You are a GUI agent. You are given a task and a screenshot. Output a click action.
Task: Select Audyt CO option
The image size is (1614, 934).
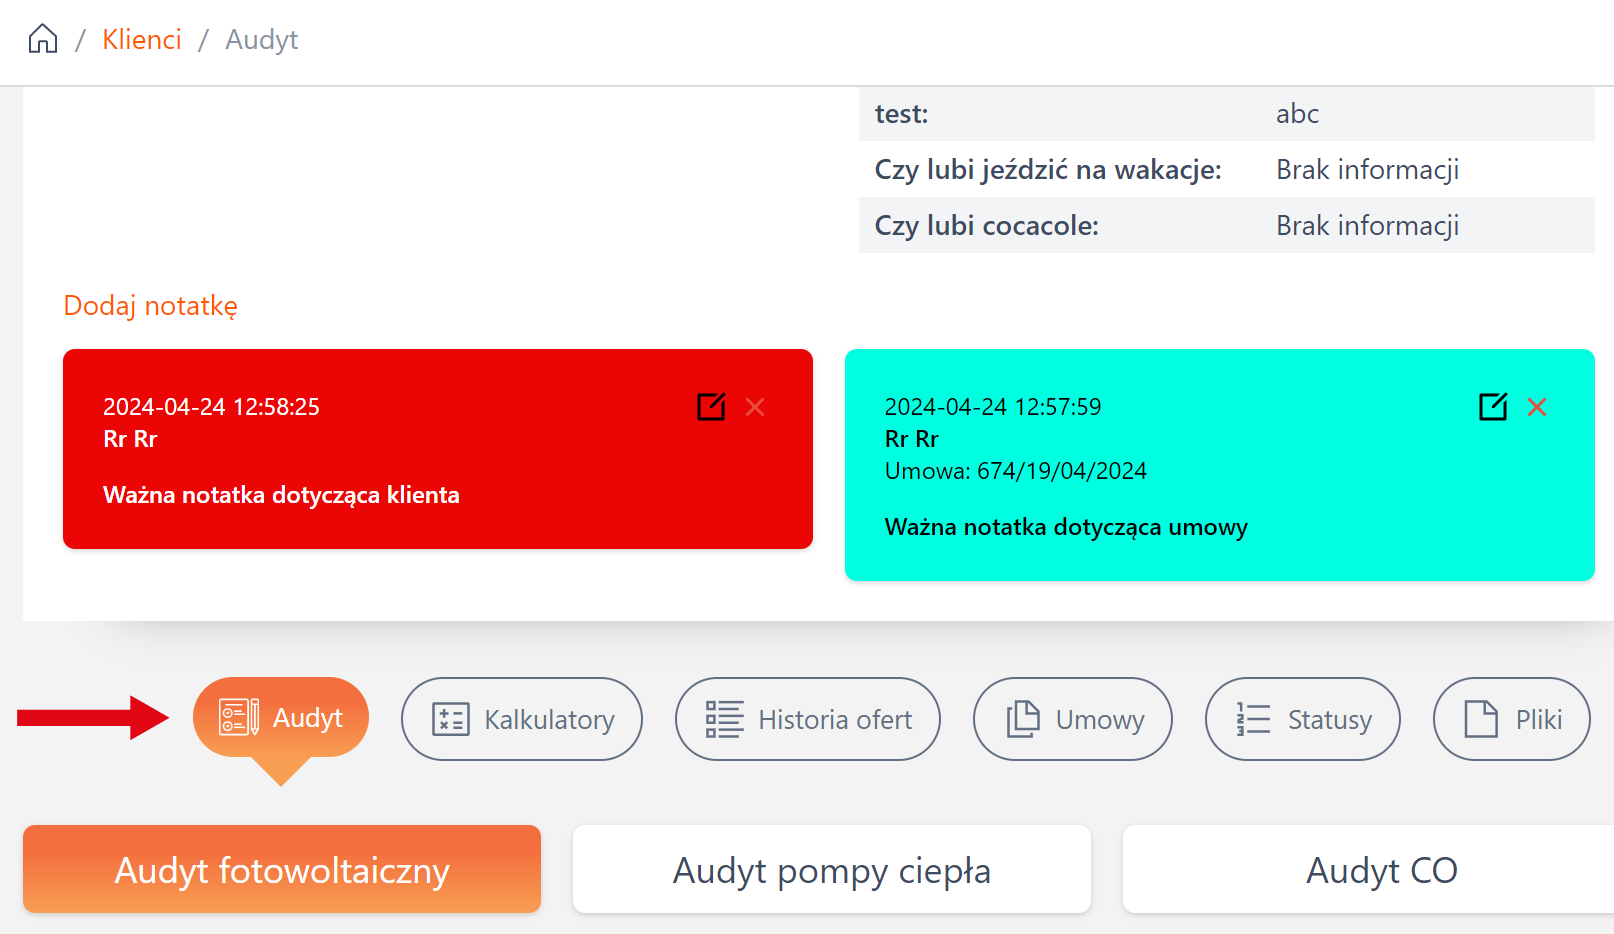click(x=1380, y=870)
